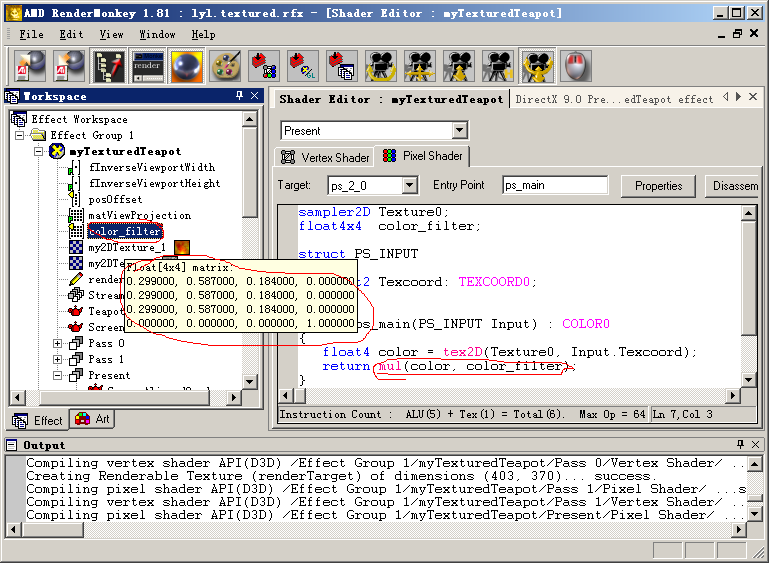
Task: Click the Pass 0 pass icon
Action: click(76, 343)
